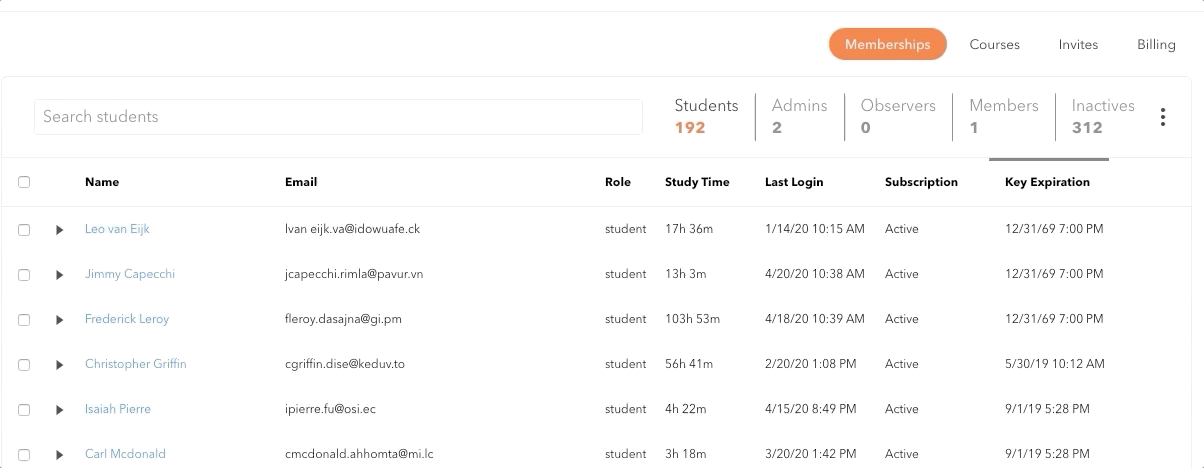Open the Invites tab
This screenshot has height=468, width=1204.
(x=1078, y=44)
